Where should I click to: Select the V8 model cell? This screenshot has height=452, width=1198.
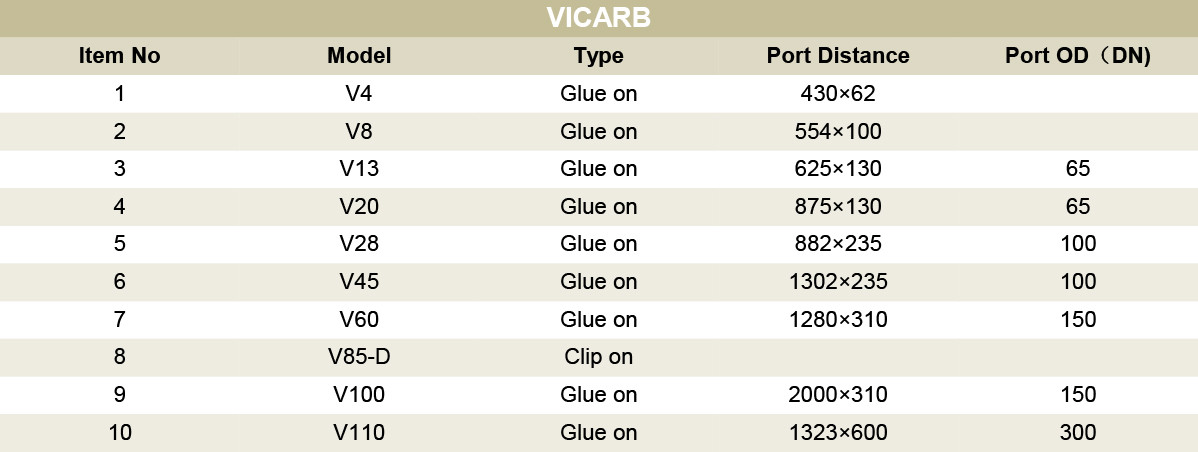point(359,131)
